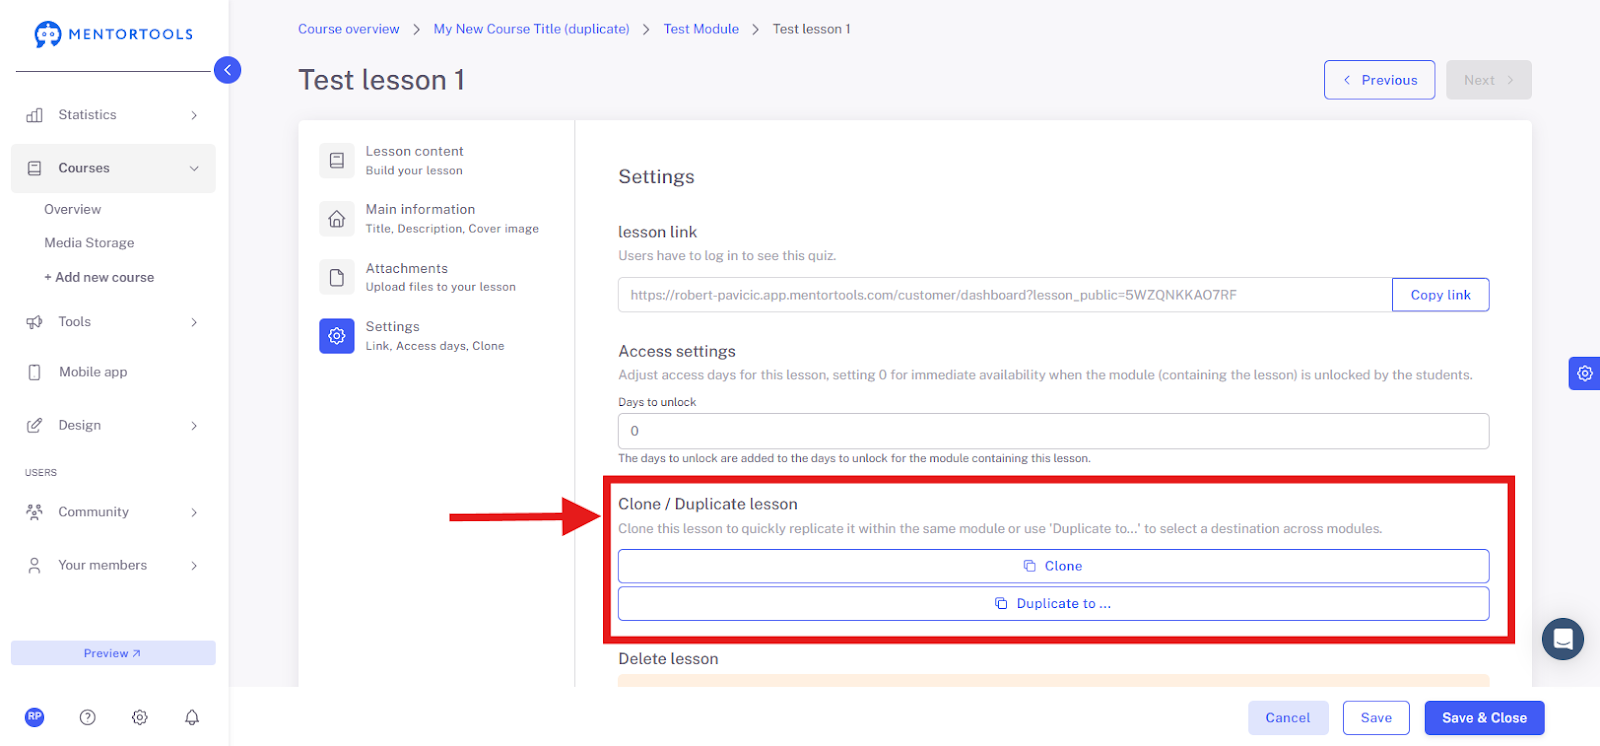
Task: Click the disabled Next button
Action: pyautogui.click(x=1488, y=80)
